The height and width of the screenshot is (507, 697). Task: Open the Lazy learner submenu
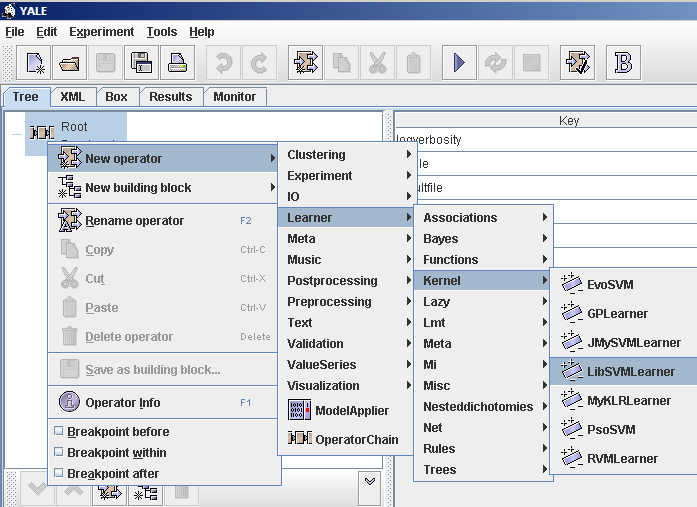[483, 302]
